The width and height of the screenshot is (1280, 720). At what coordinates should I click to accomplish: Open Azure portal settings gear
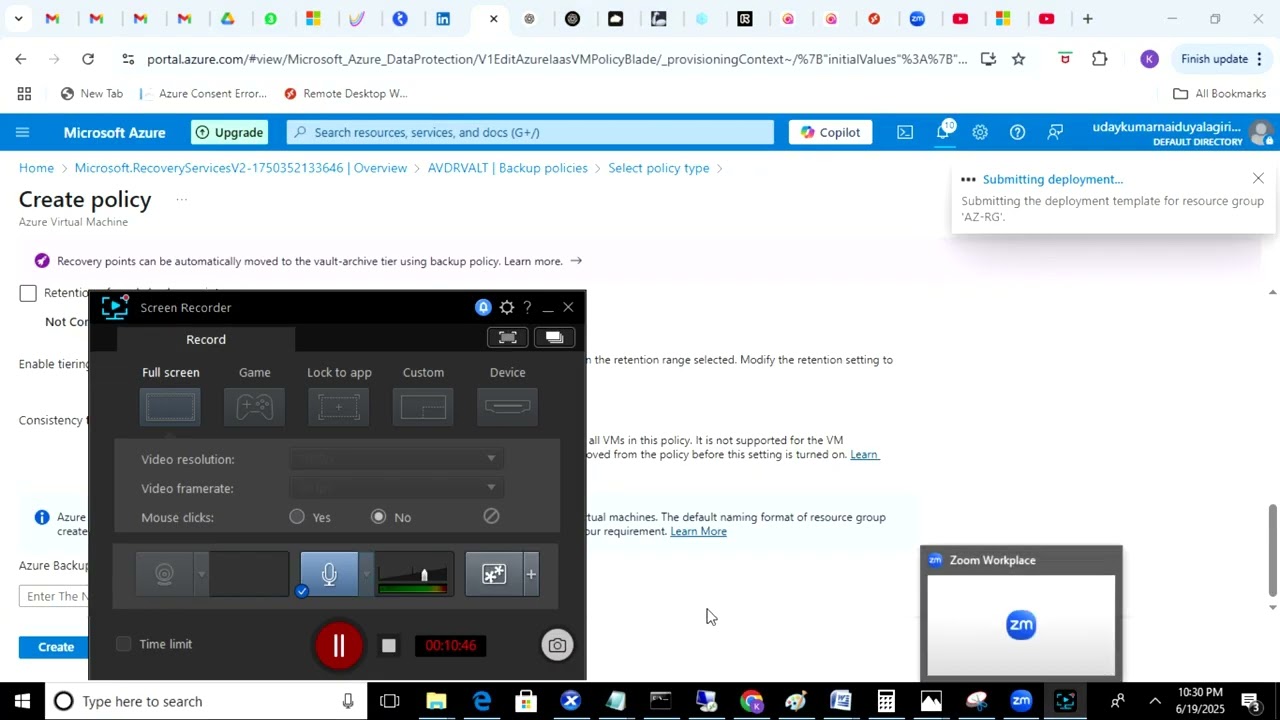[980, 132]
